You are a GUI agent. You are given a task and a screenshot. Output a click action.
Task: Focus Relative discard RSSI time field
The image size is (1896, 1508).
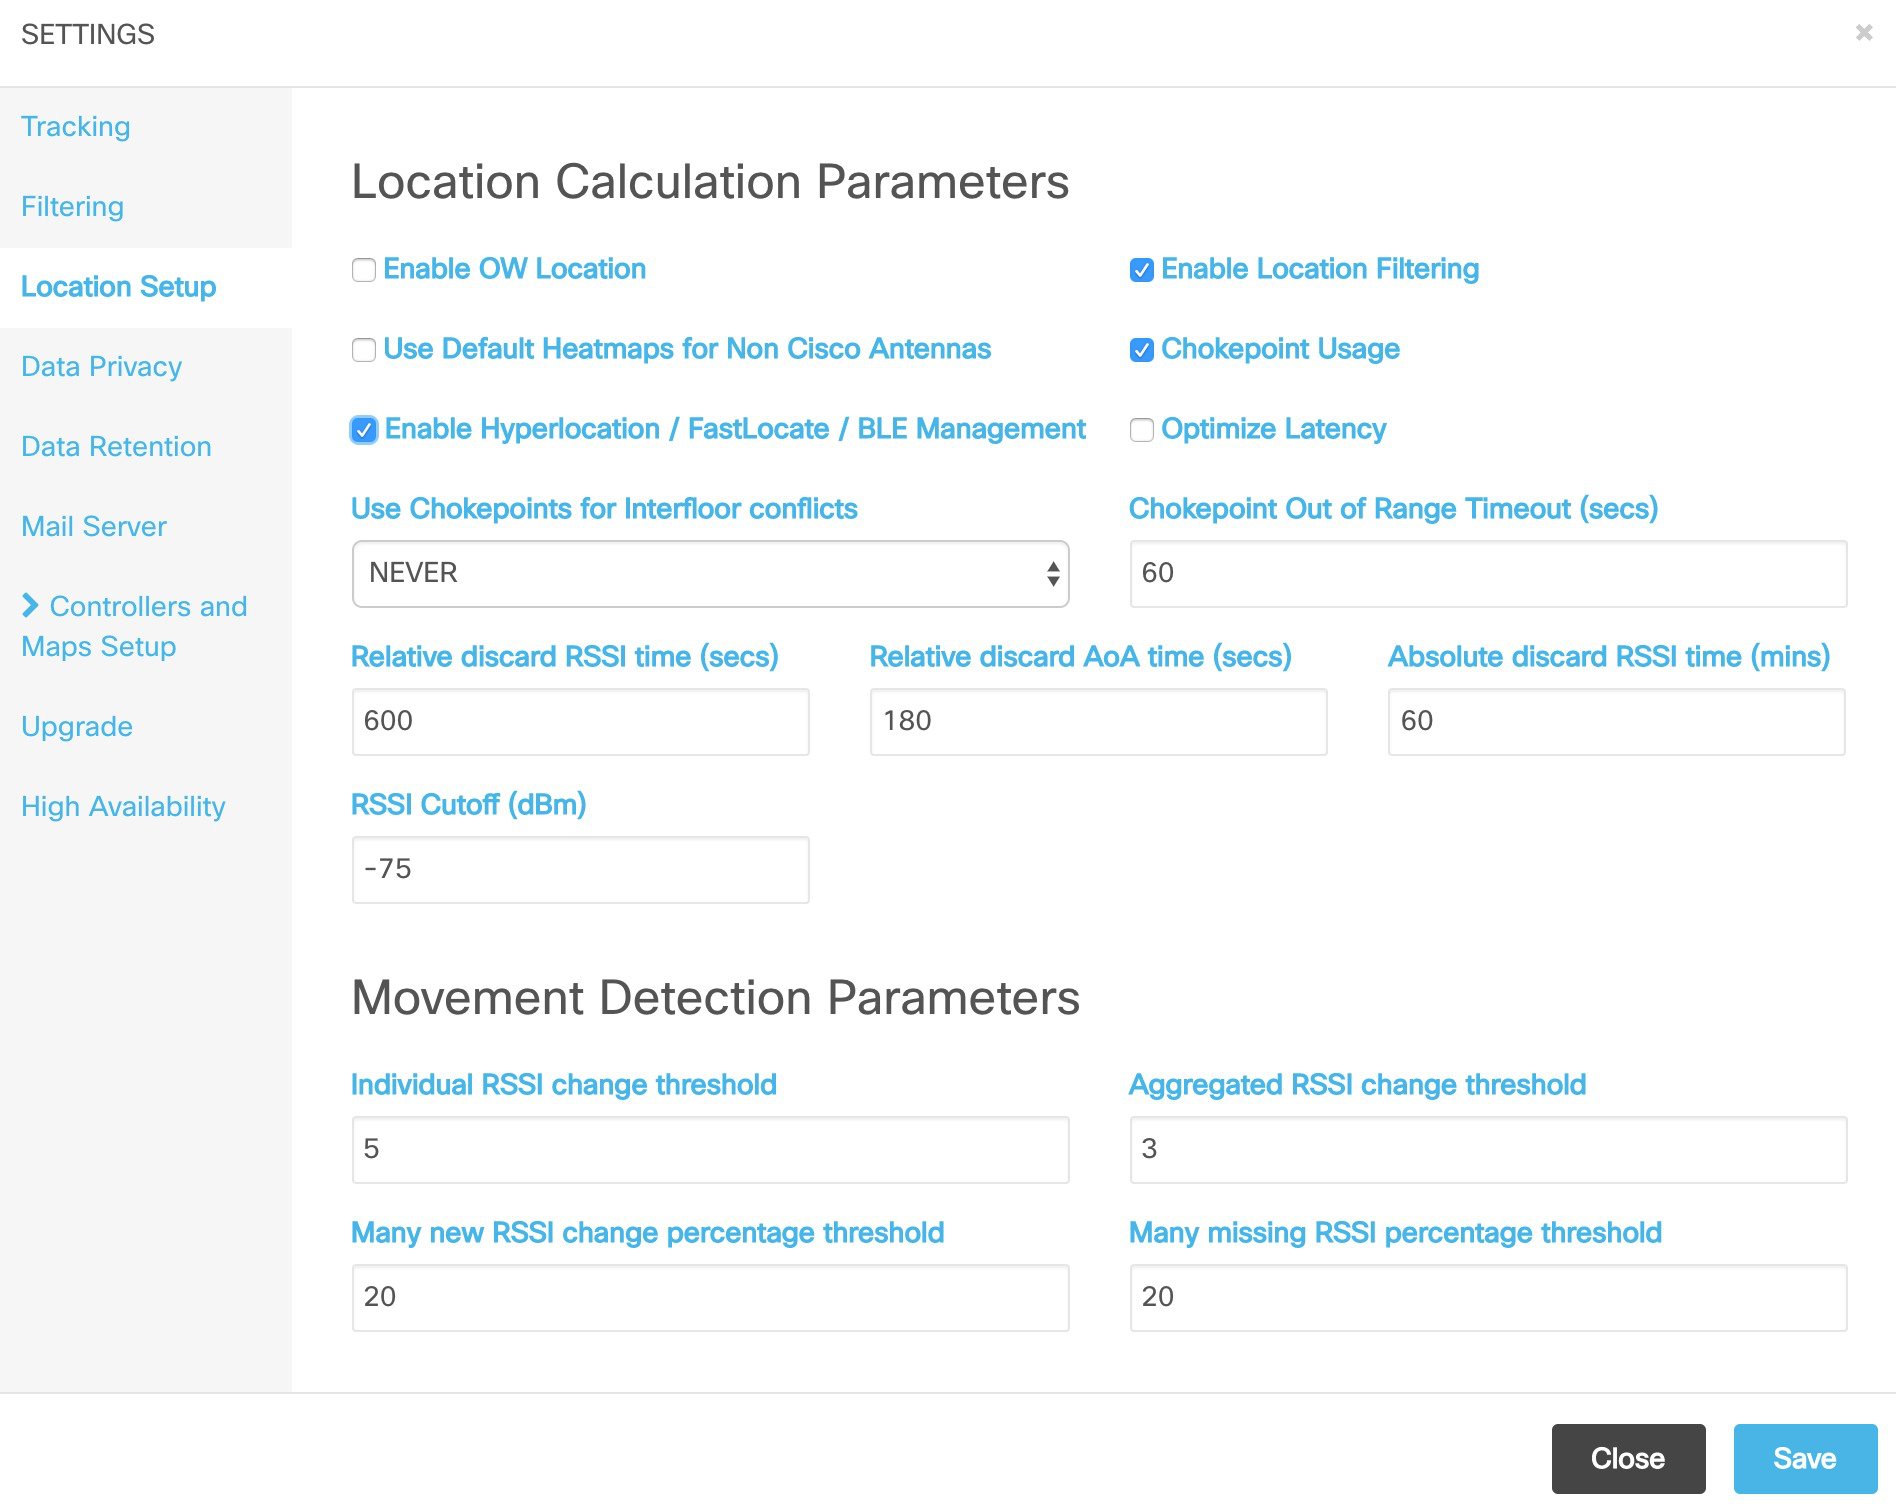point(580,721)
